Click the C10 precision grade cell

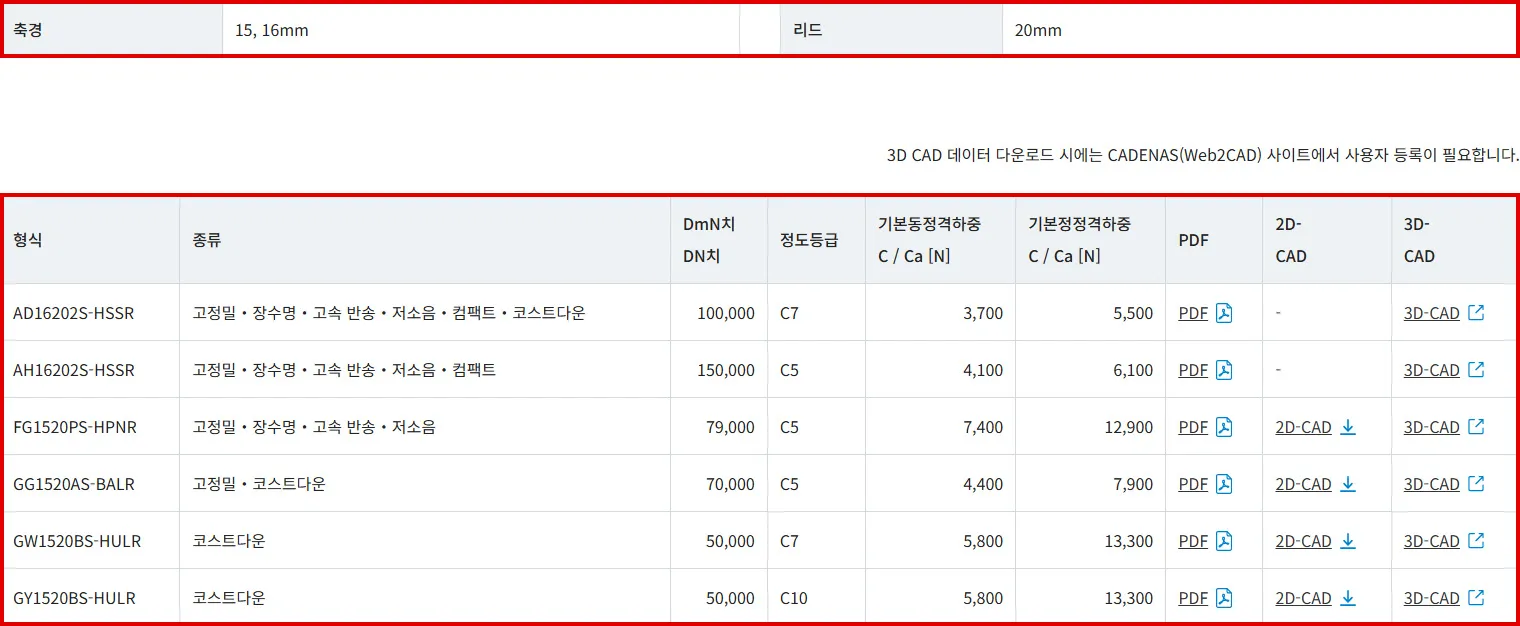795,598
